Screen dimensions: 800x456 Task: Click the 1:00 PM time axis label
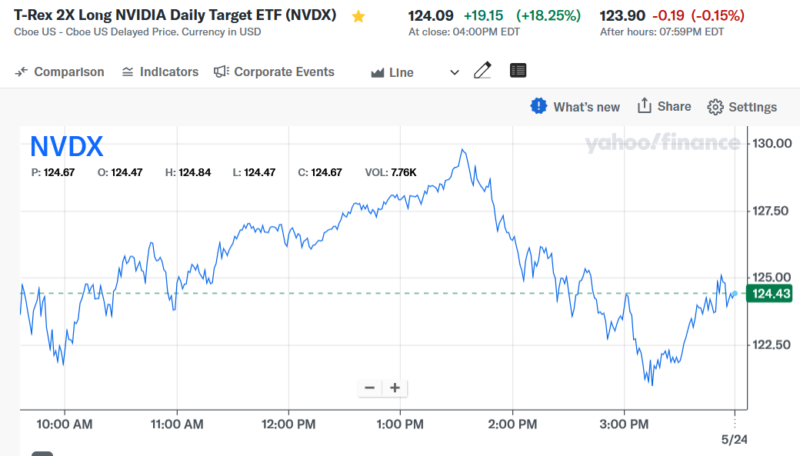(400, 424)
